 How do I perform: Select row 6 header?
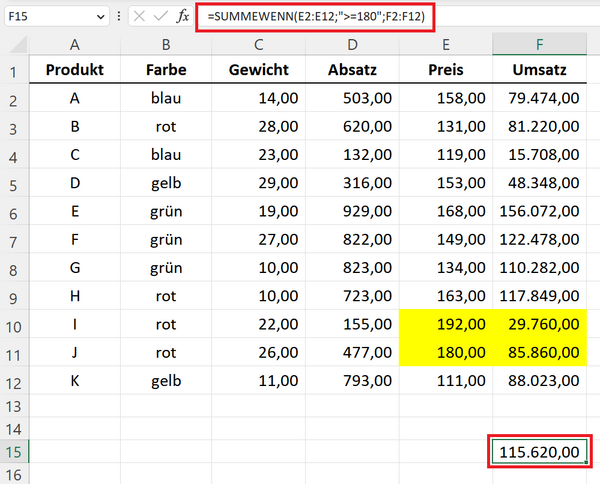(14, 213)
